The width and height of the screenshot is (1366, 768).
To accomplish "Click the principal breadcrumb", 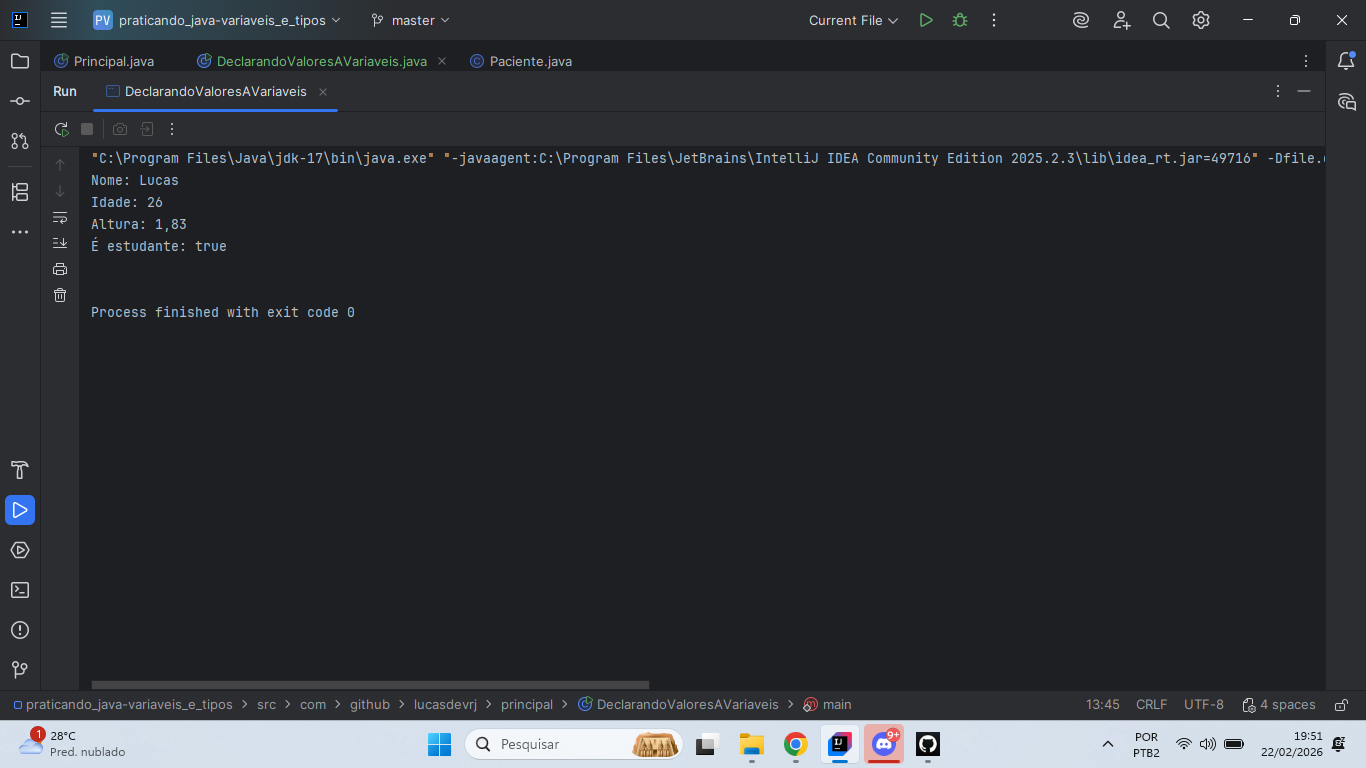I will (527, 705).
